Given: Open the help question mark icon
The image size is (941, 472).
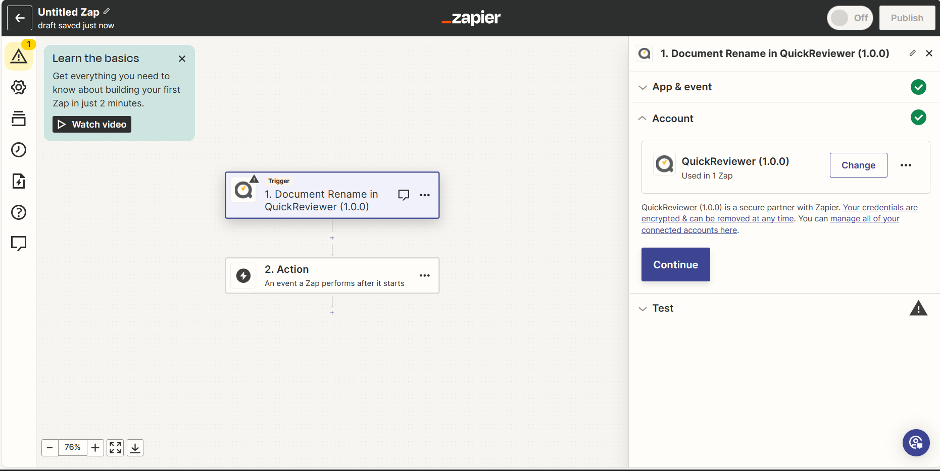Looking at the screenshot, I should pos(18,212).
